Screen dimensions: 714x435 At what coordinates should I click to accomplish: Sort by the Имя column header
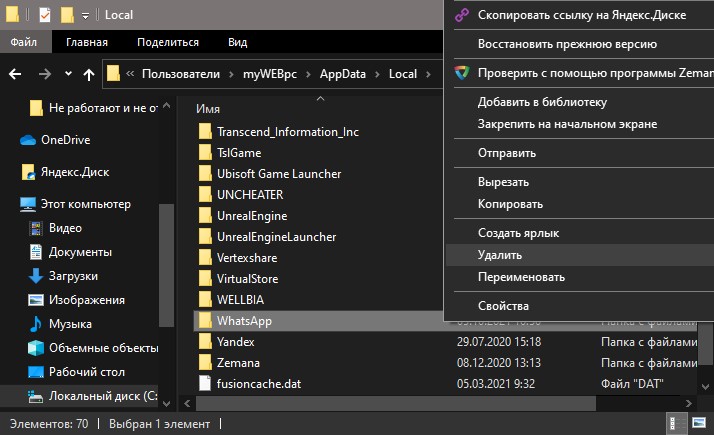[x=208, y=109]
